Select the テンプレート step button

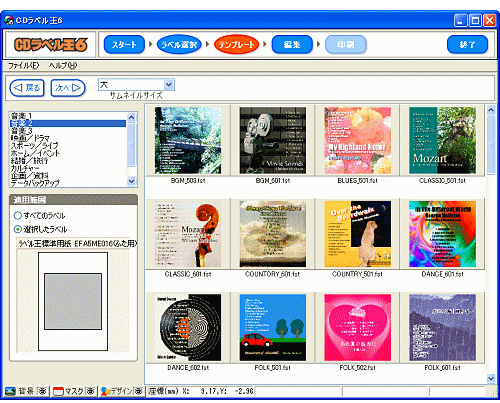point(236,44)
